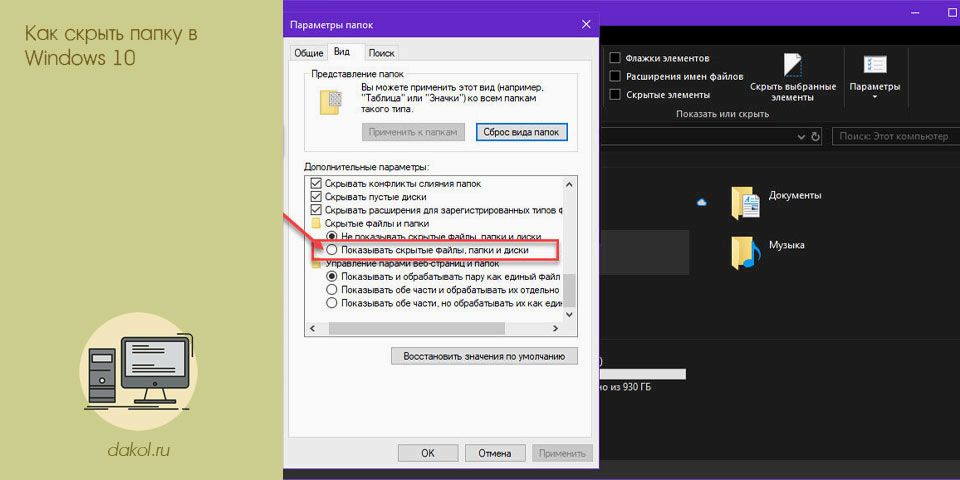Select Показывать скрытые файлы, папки и диски
This screenshot has width=960, height=480.
coord(331,250)
